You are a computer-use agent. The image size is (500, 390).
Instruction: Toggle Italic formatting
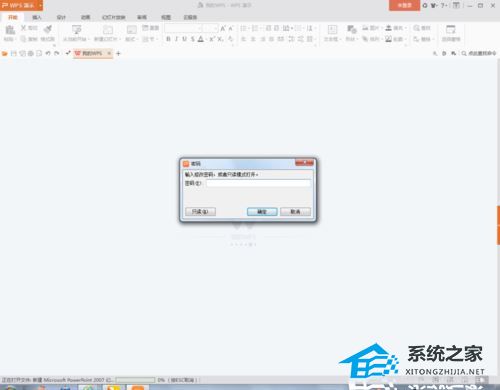click(x=176, y=39)
